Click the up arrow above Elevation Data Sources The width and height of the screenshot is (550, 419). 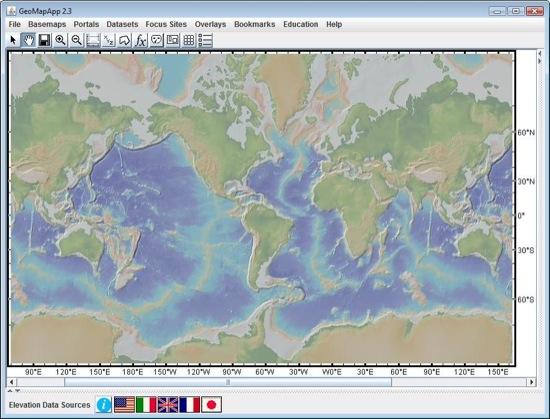[10, 391]
